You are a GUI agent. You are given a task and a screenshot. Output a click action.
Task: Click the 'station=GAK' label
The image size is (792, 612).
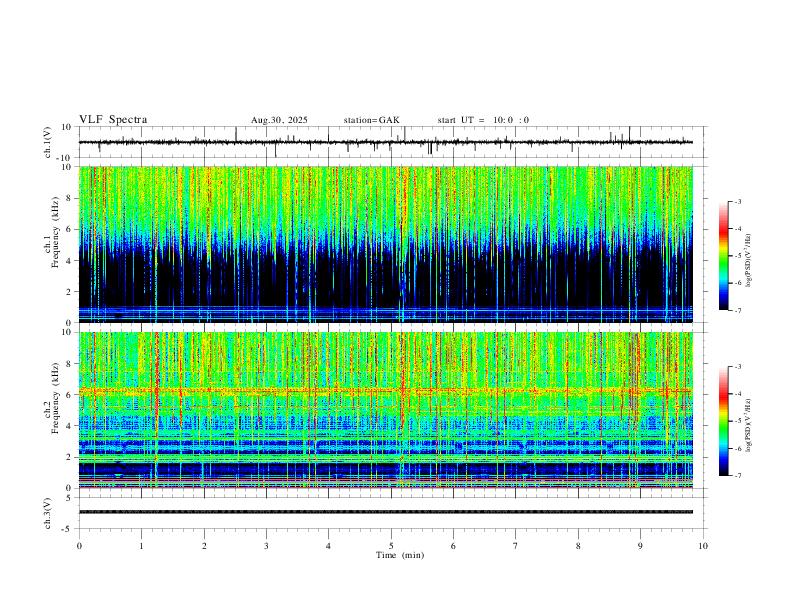coord(371,120)
